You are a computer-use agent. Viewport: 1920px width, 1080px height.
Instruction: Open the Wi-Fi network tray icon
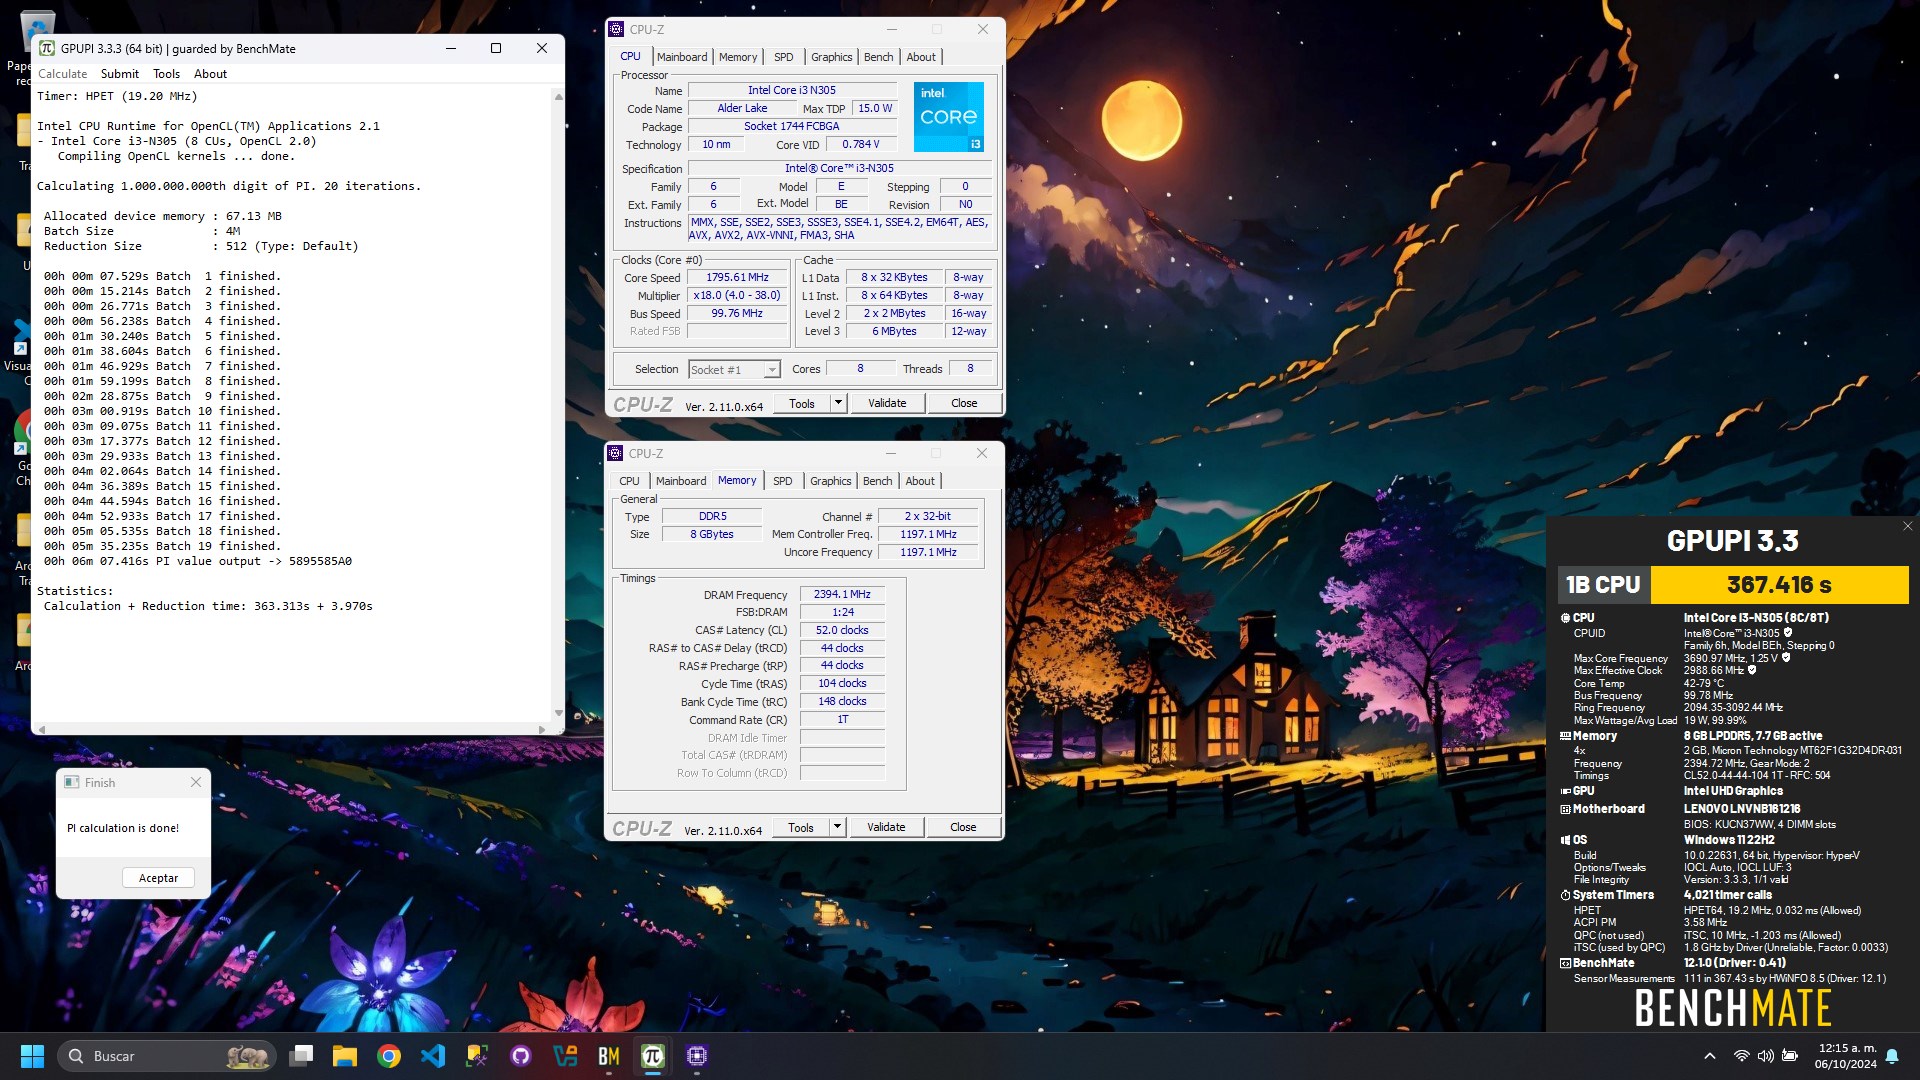click(1741, 1056)
